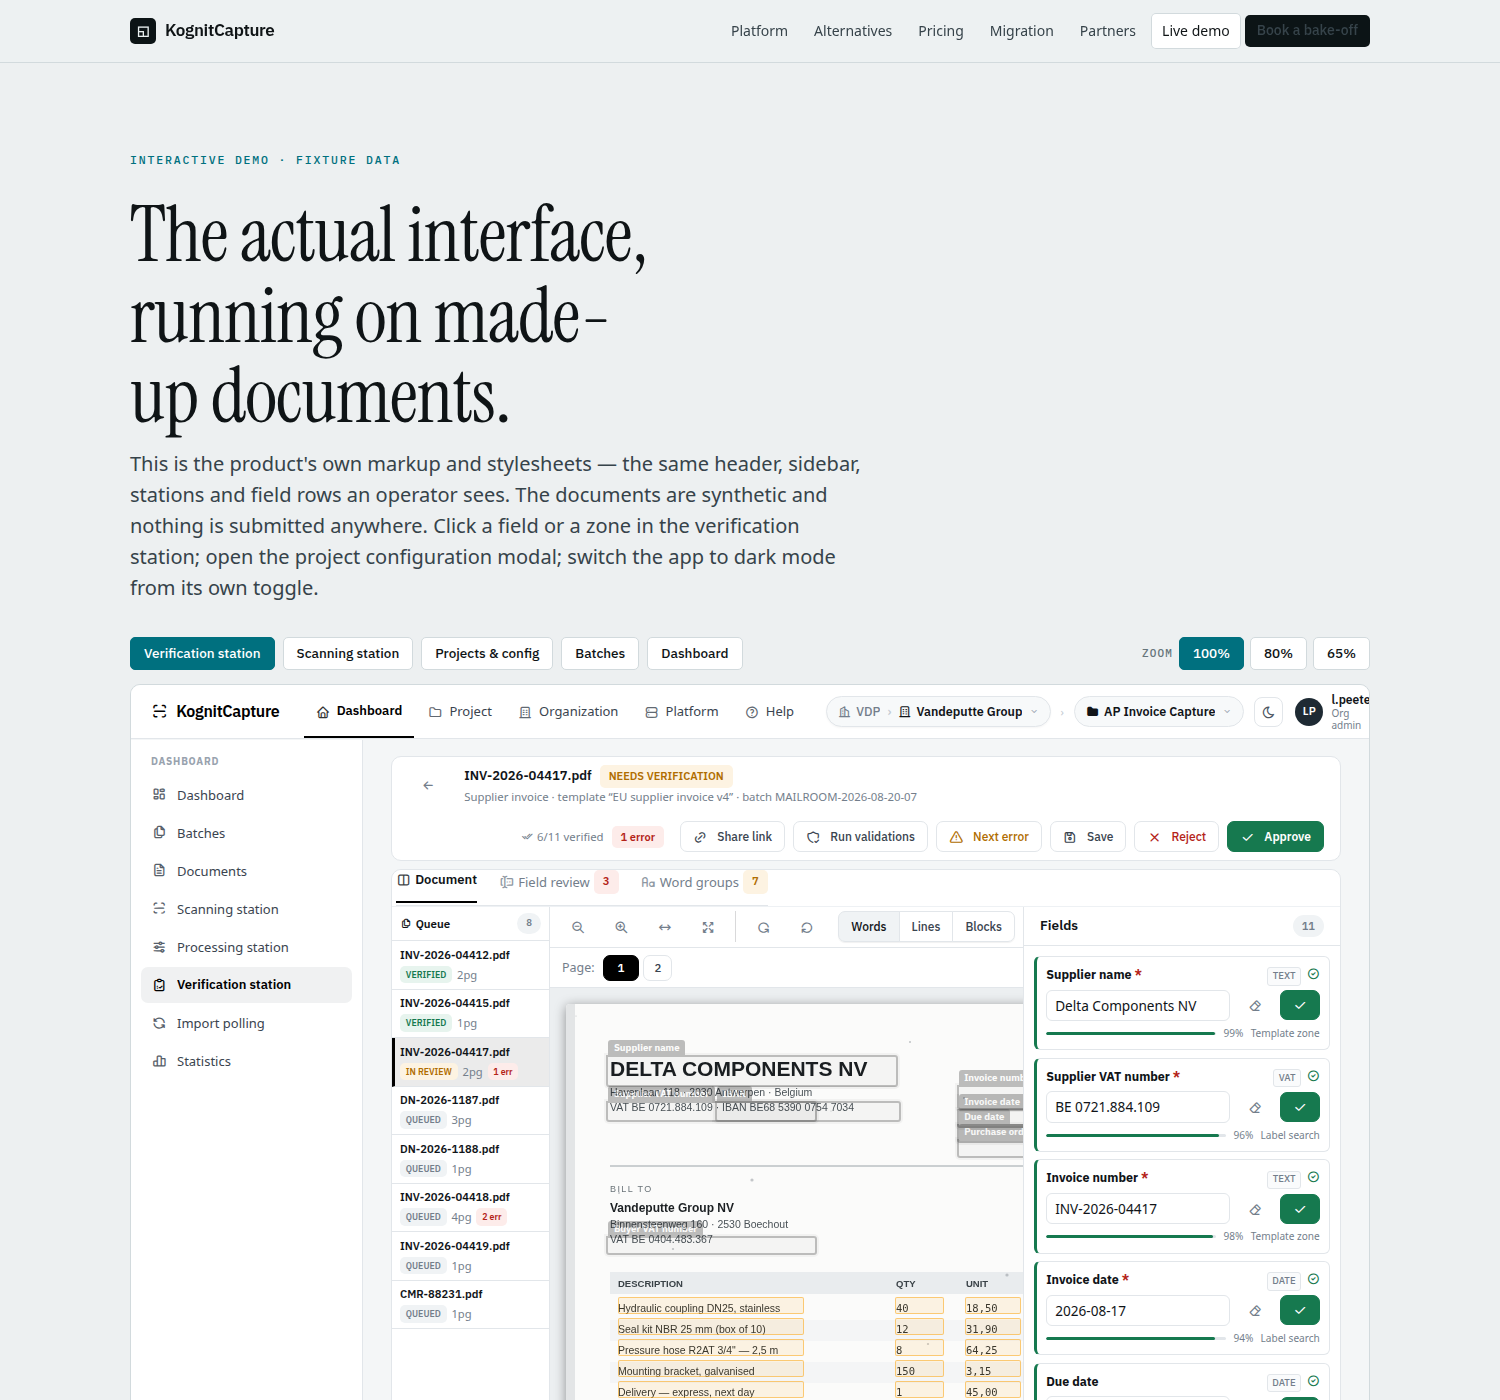
Task: Open Statistics in the sidebar
Action: pyautogui.click(x=246, y=1062)
